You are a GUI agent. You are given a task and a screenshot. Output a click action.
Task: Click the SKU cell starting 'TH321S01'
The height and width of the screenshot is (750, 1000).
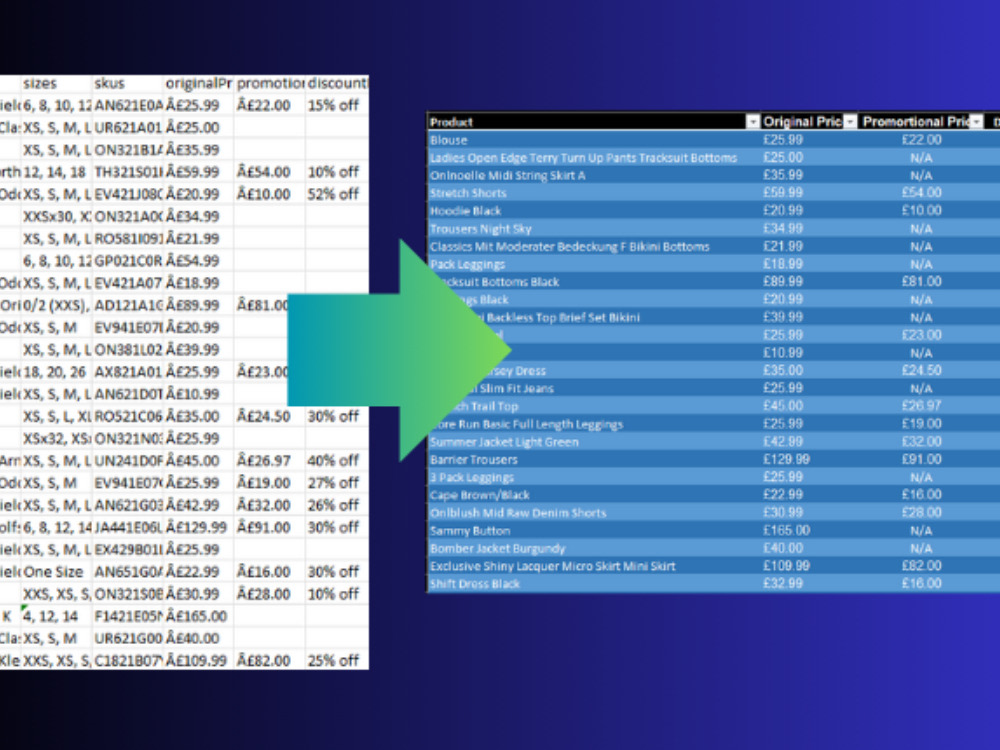click(x=128, y=172)
